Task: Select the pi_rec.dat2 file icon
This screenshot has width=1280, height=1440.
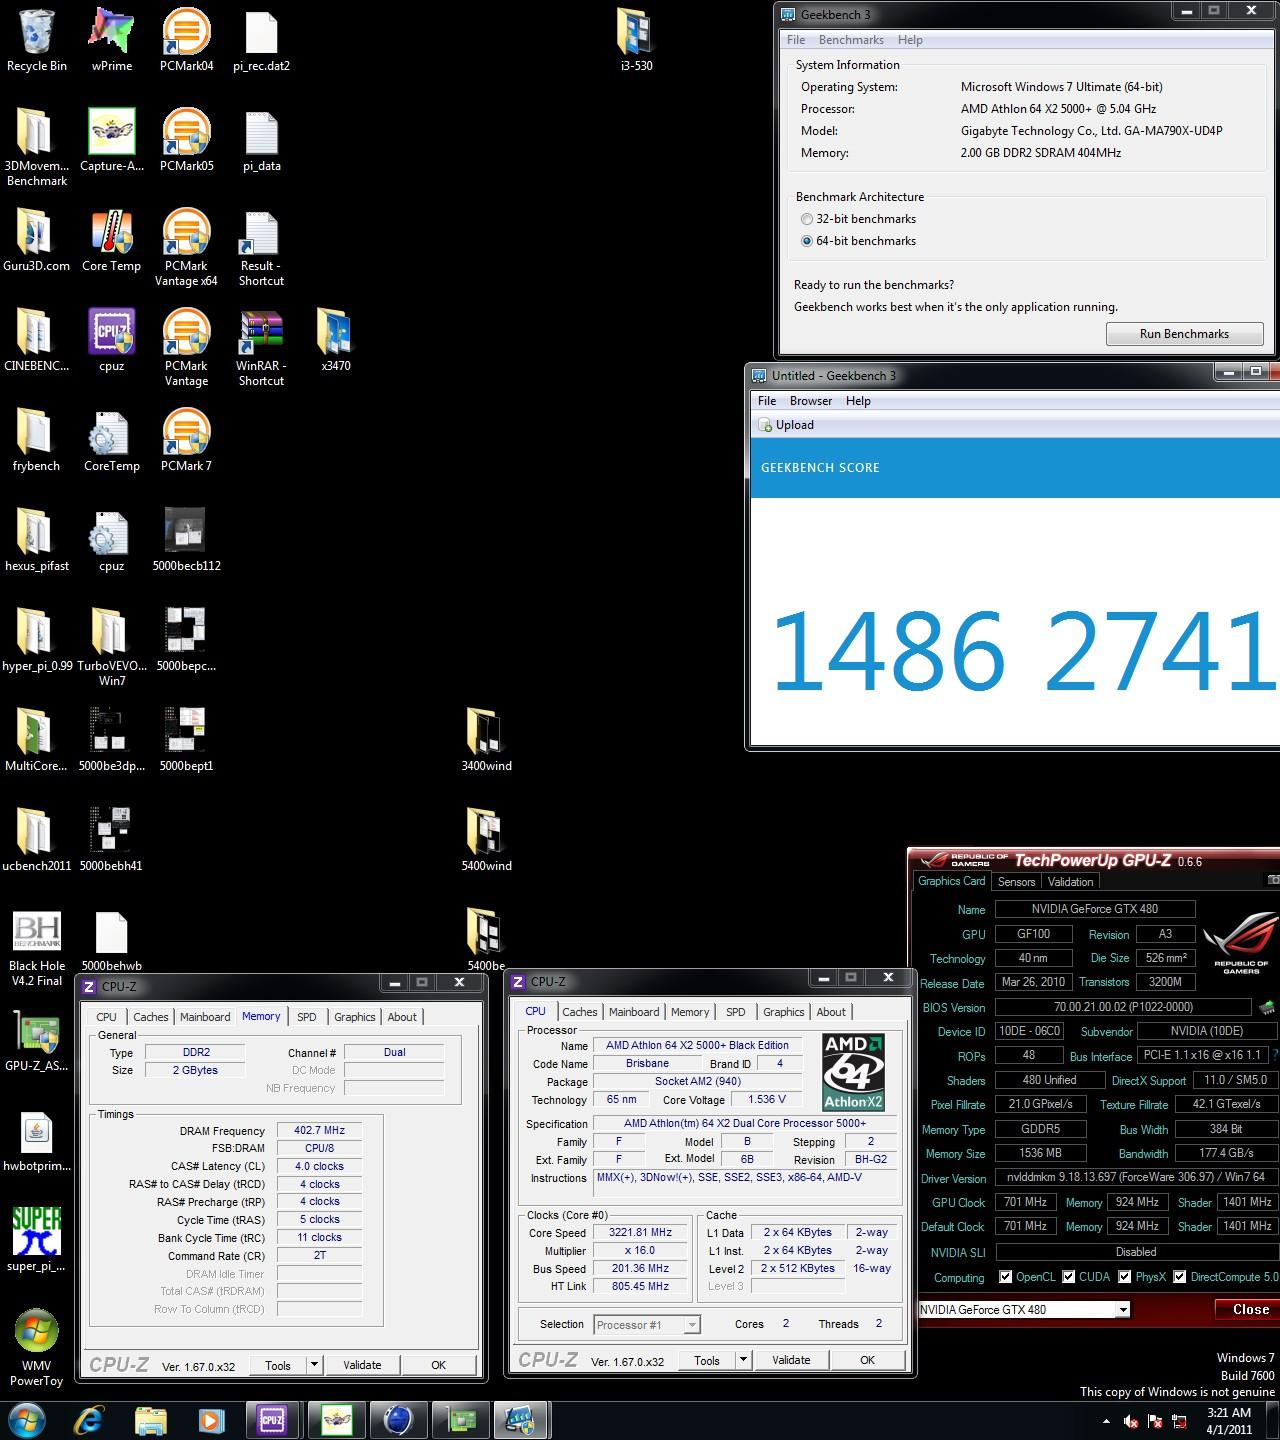Action: [261, 32]
